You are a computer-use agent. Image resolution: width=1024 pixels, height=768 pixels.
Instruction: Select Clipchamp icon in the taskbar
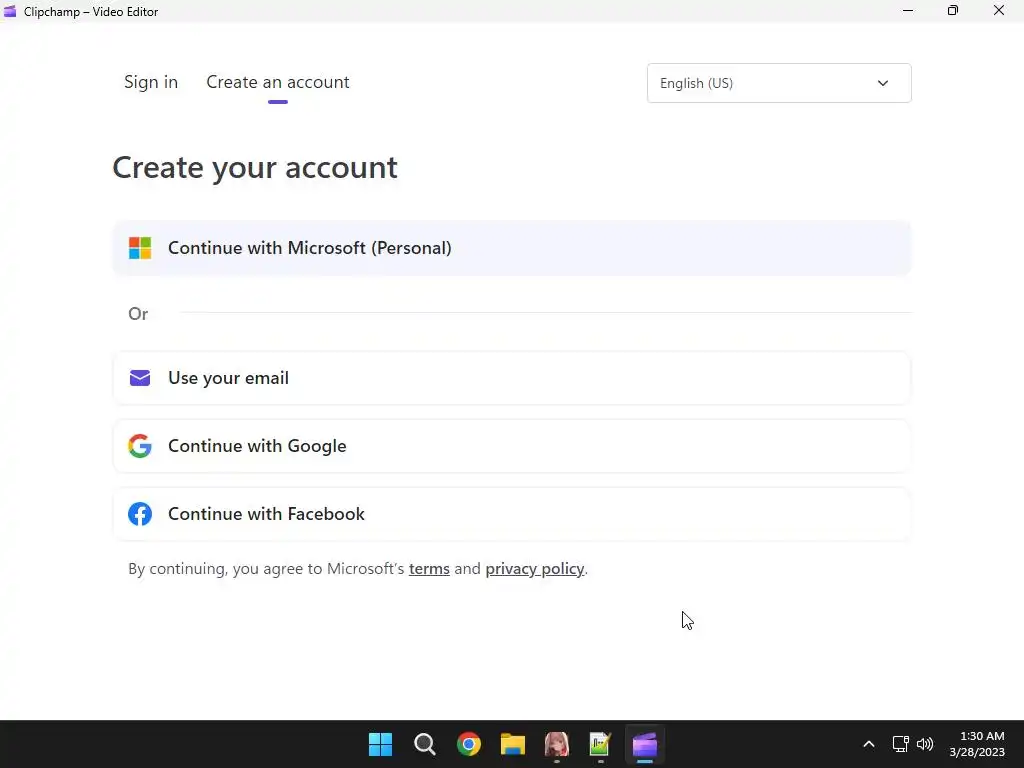pos(645,744)
